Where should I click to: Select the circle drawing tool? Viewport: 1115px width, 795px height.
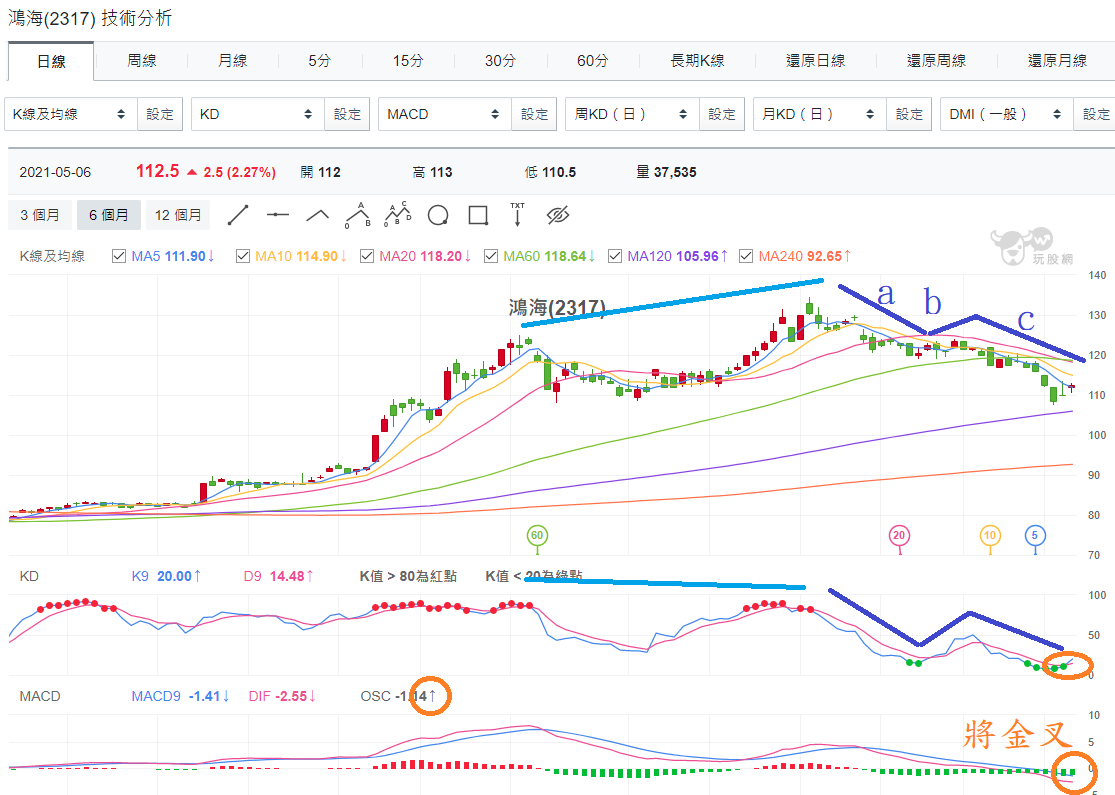coord(438,215)
